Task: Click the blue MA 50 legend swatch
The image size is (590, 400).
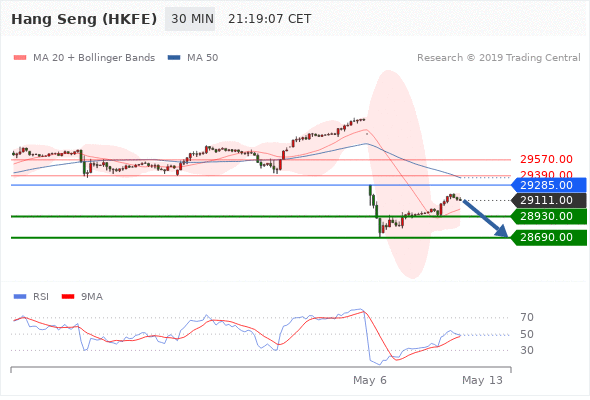Action: [x=174, y=58]
